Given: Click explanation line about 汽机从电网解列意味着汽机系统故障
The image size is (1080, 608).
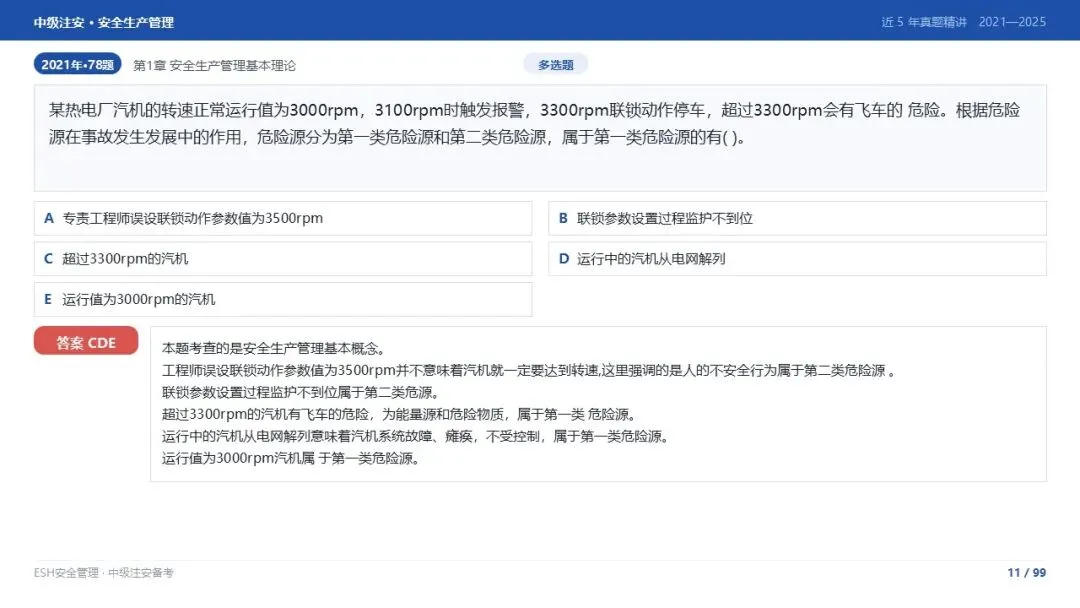Looking at the screenshot, I should pyautogui.click(x=415, y=437).
